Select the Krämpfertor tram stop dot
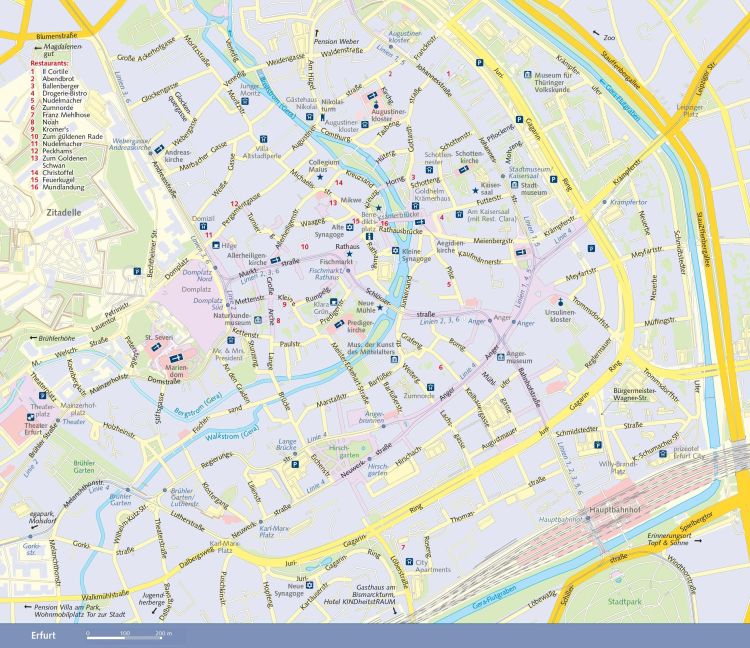The image size is (750, 648). (x=603, y=202)
